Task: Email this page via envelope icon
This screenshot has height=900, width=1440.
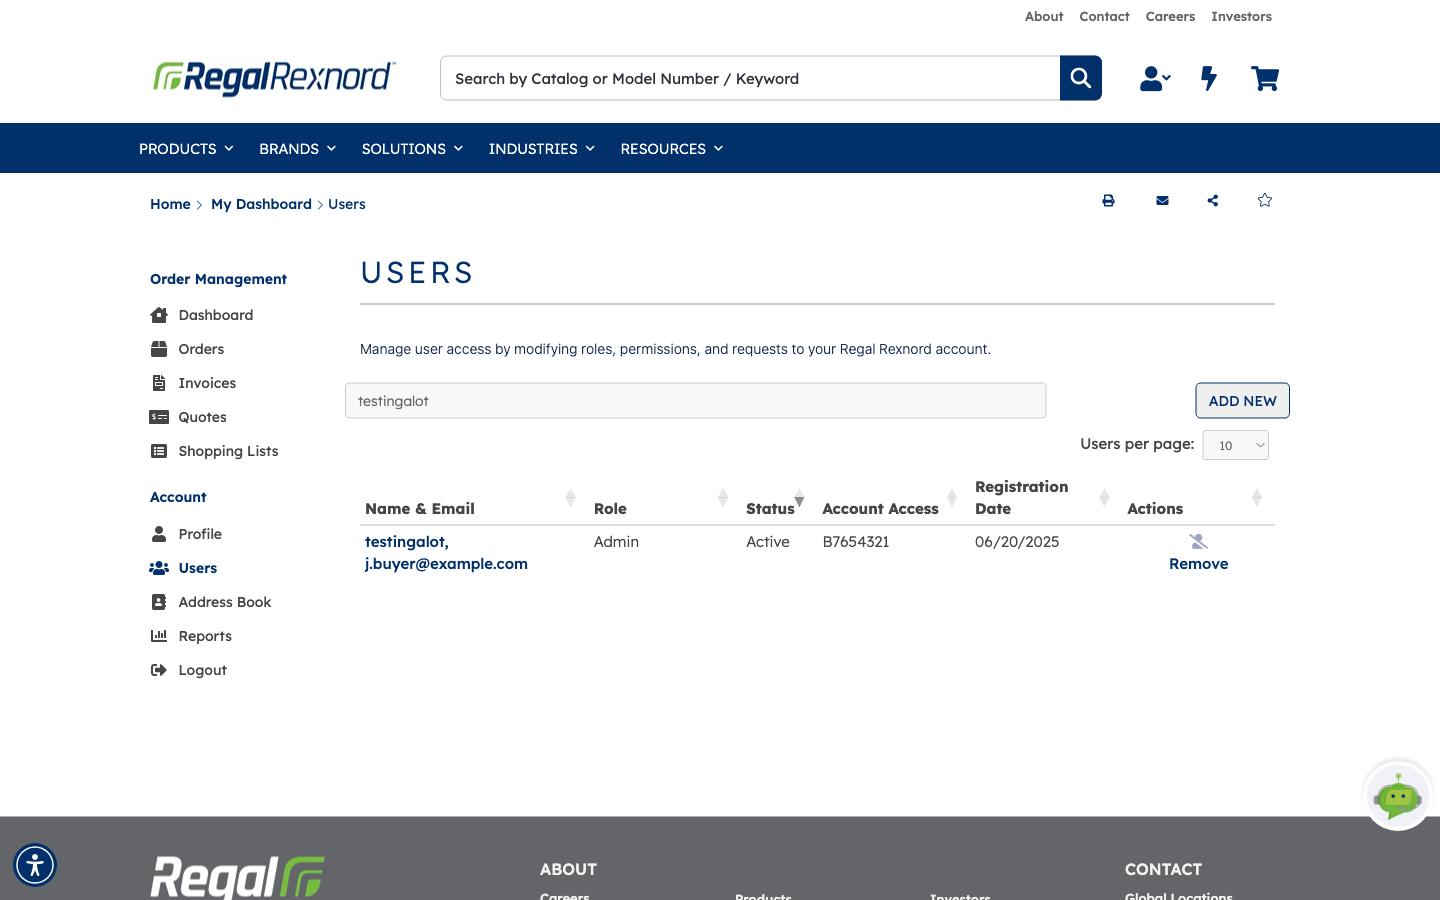Action: (1162, 201)
